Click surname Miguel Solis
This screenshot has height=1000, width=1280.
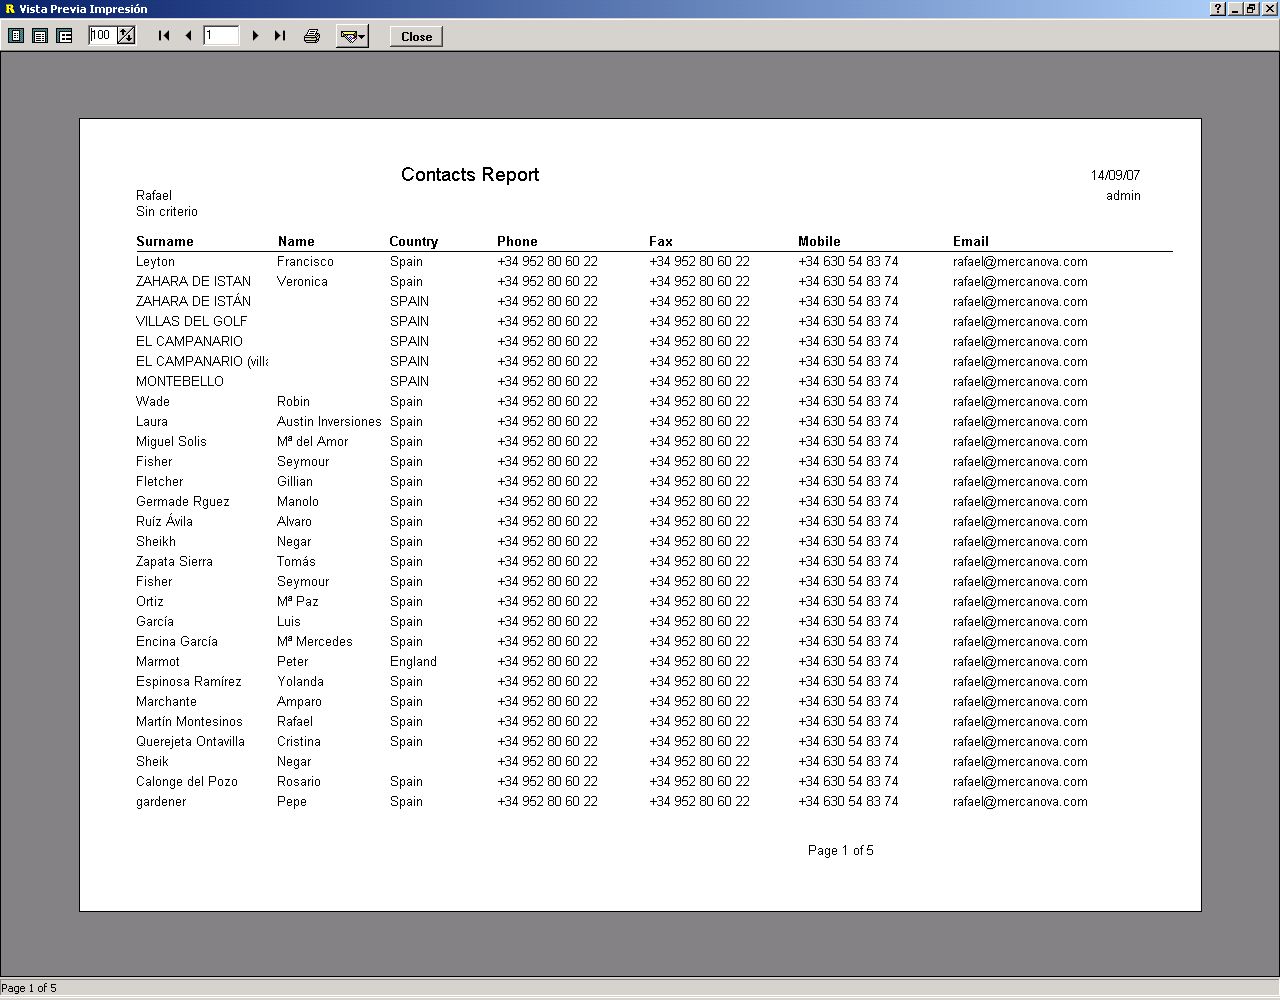point(171,442)
